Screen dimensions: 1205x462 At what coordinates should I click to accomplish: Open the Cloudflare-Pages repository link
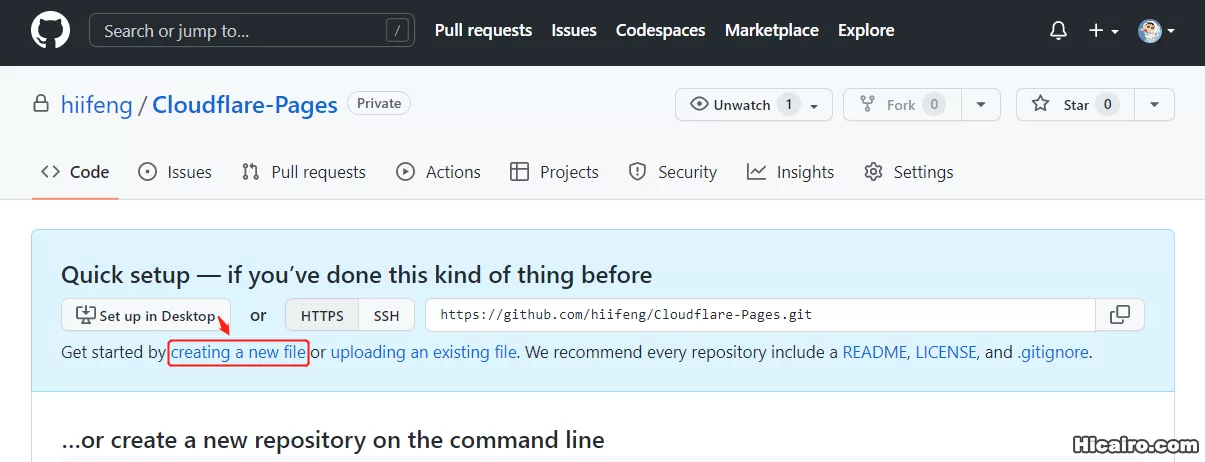(x=245, y=105)
